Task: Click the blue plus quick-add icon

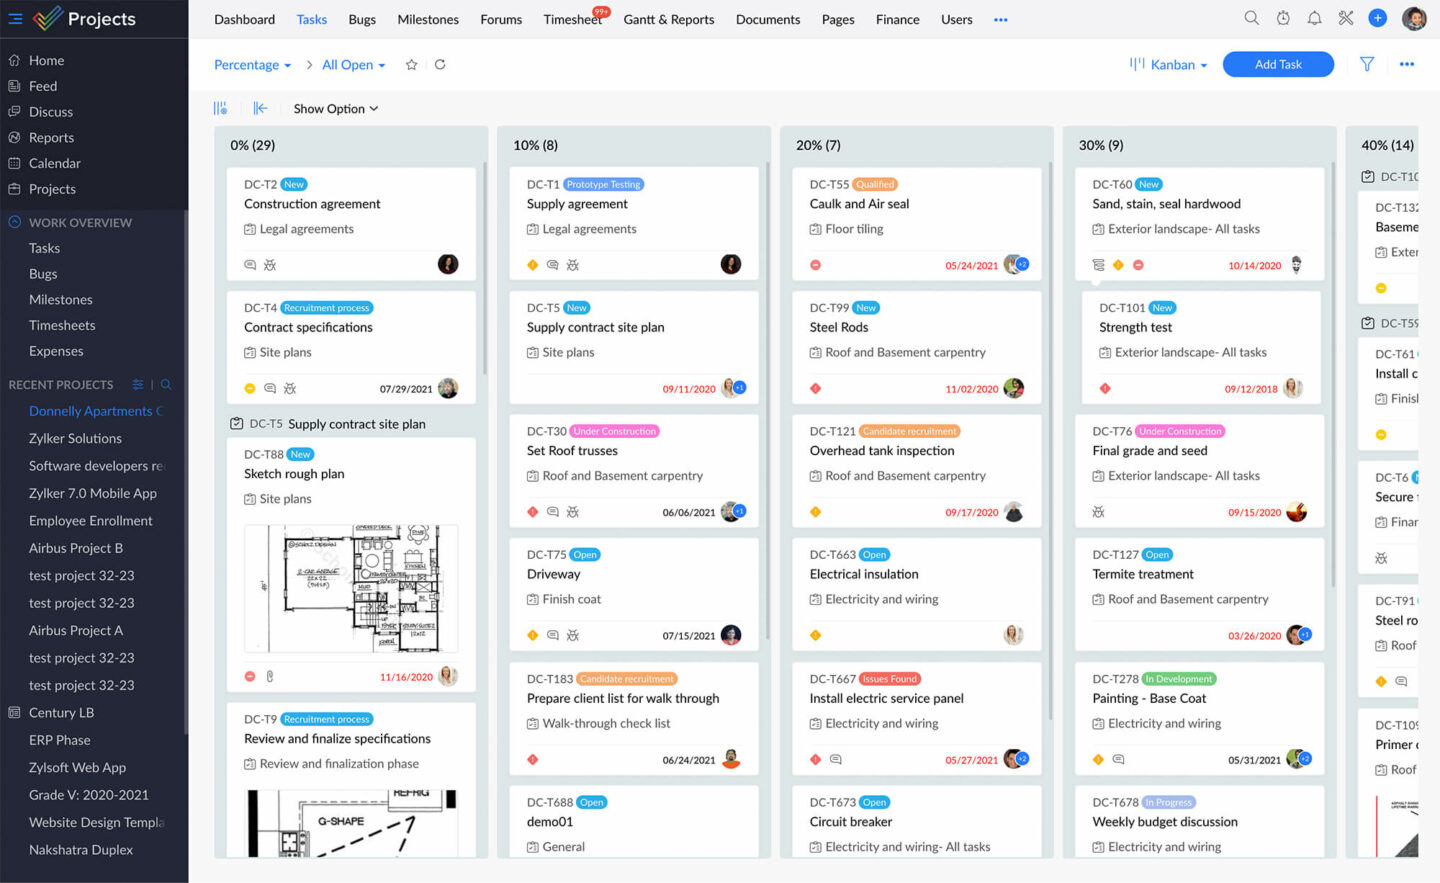Action: (1377, 18)
